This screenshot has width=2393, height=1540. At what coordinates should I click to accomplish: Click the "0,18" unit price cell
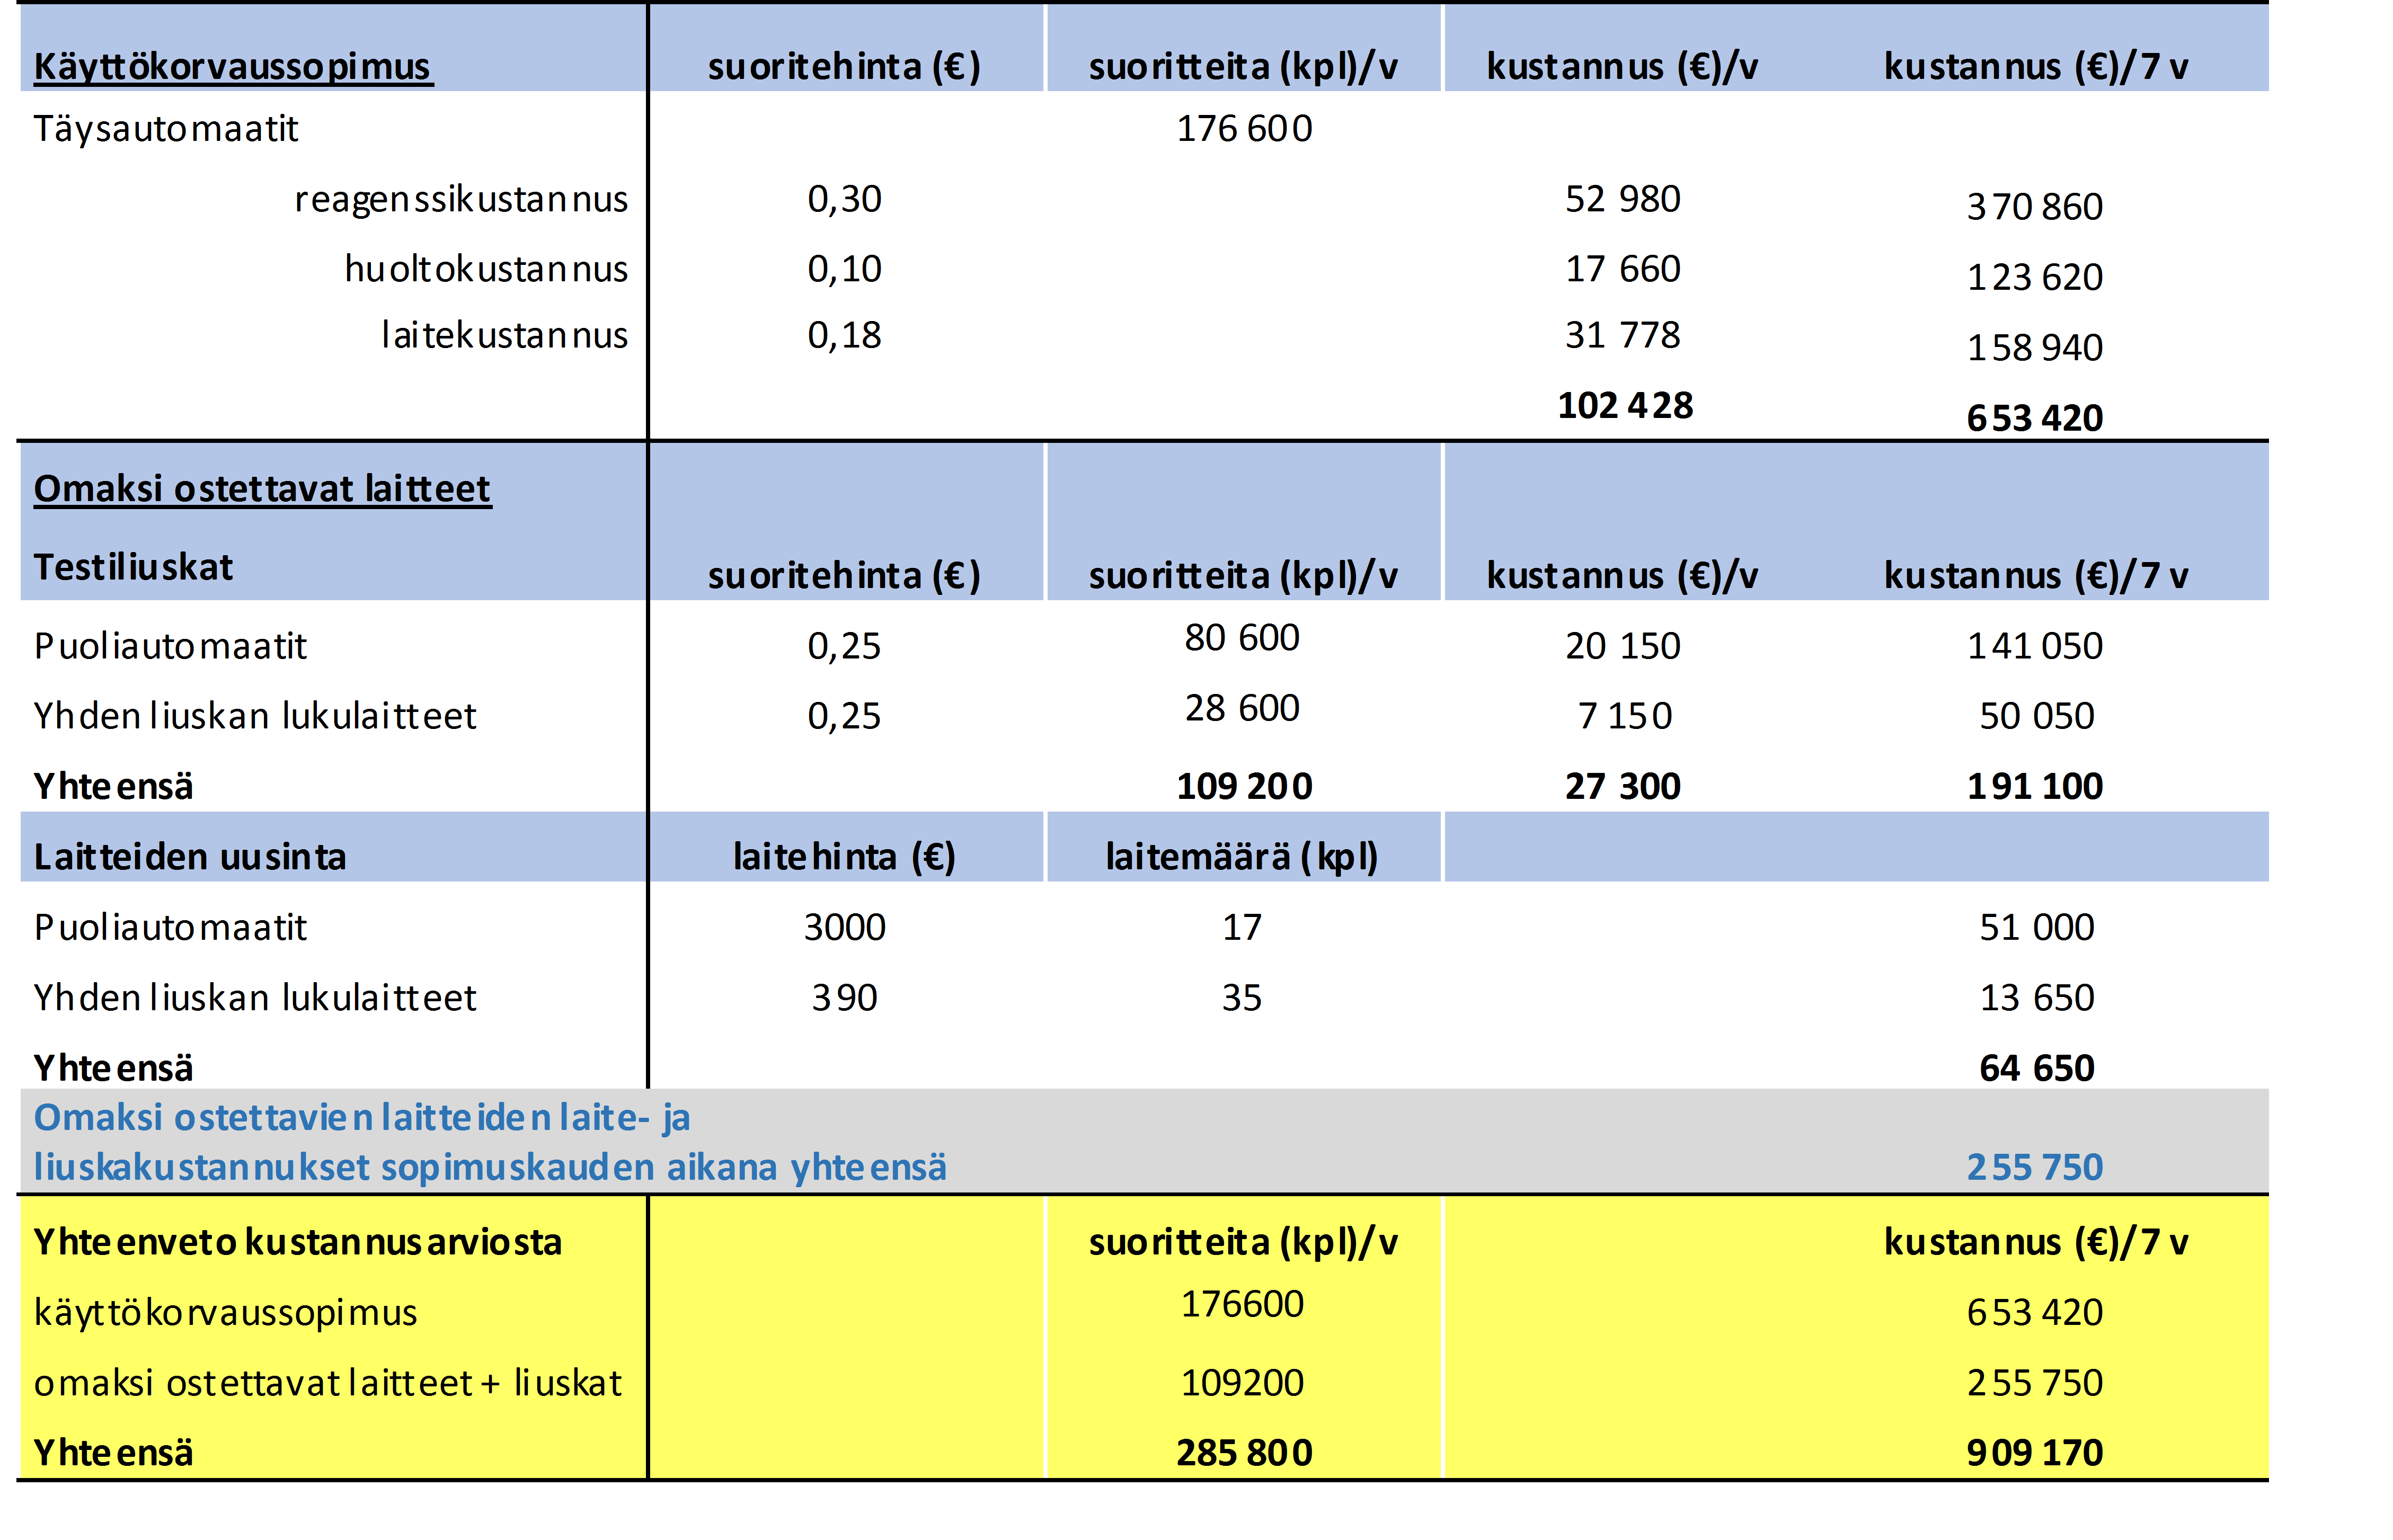coord(844,335)
